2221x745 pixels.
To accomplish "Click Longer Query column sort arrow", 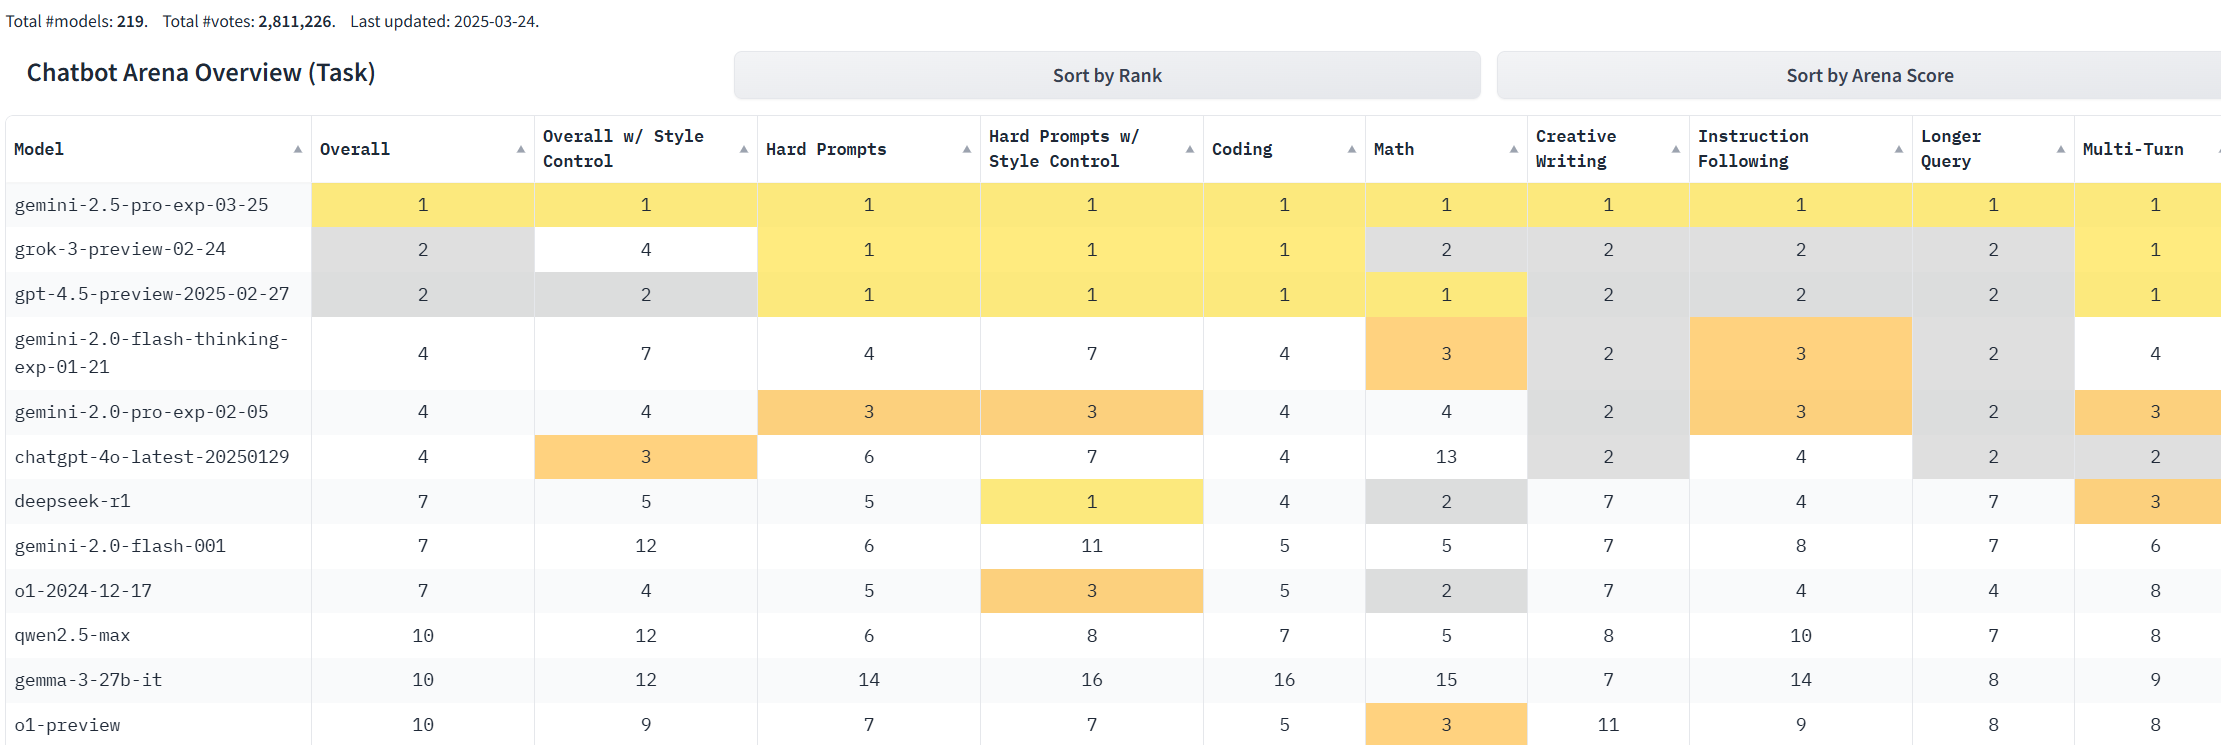I will coord(2061,149).
